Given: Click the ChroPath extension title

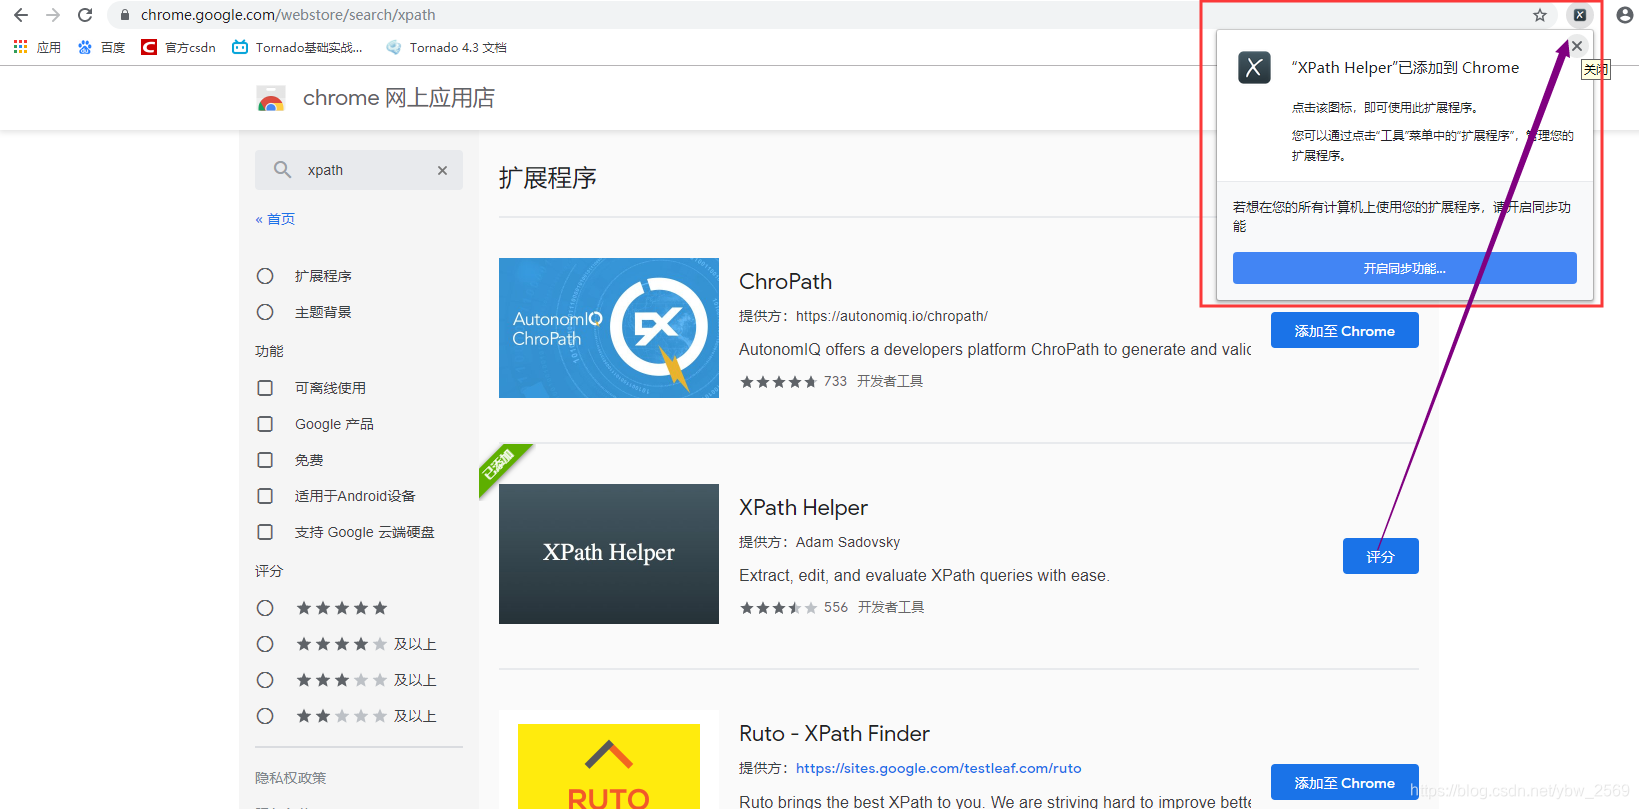Looking at the screenshot, I should click(x=785, y=282).
